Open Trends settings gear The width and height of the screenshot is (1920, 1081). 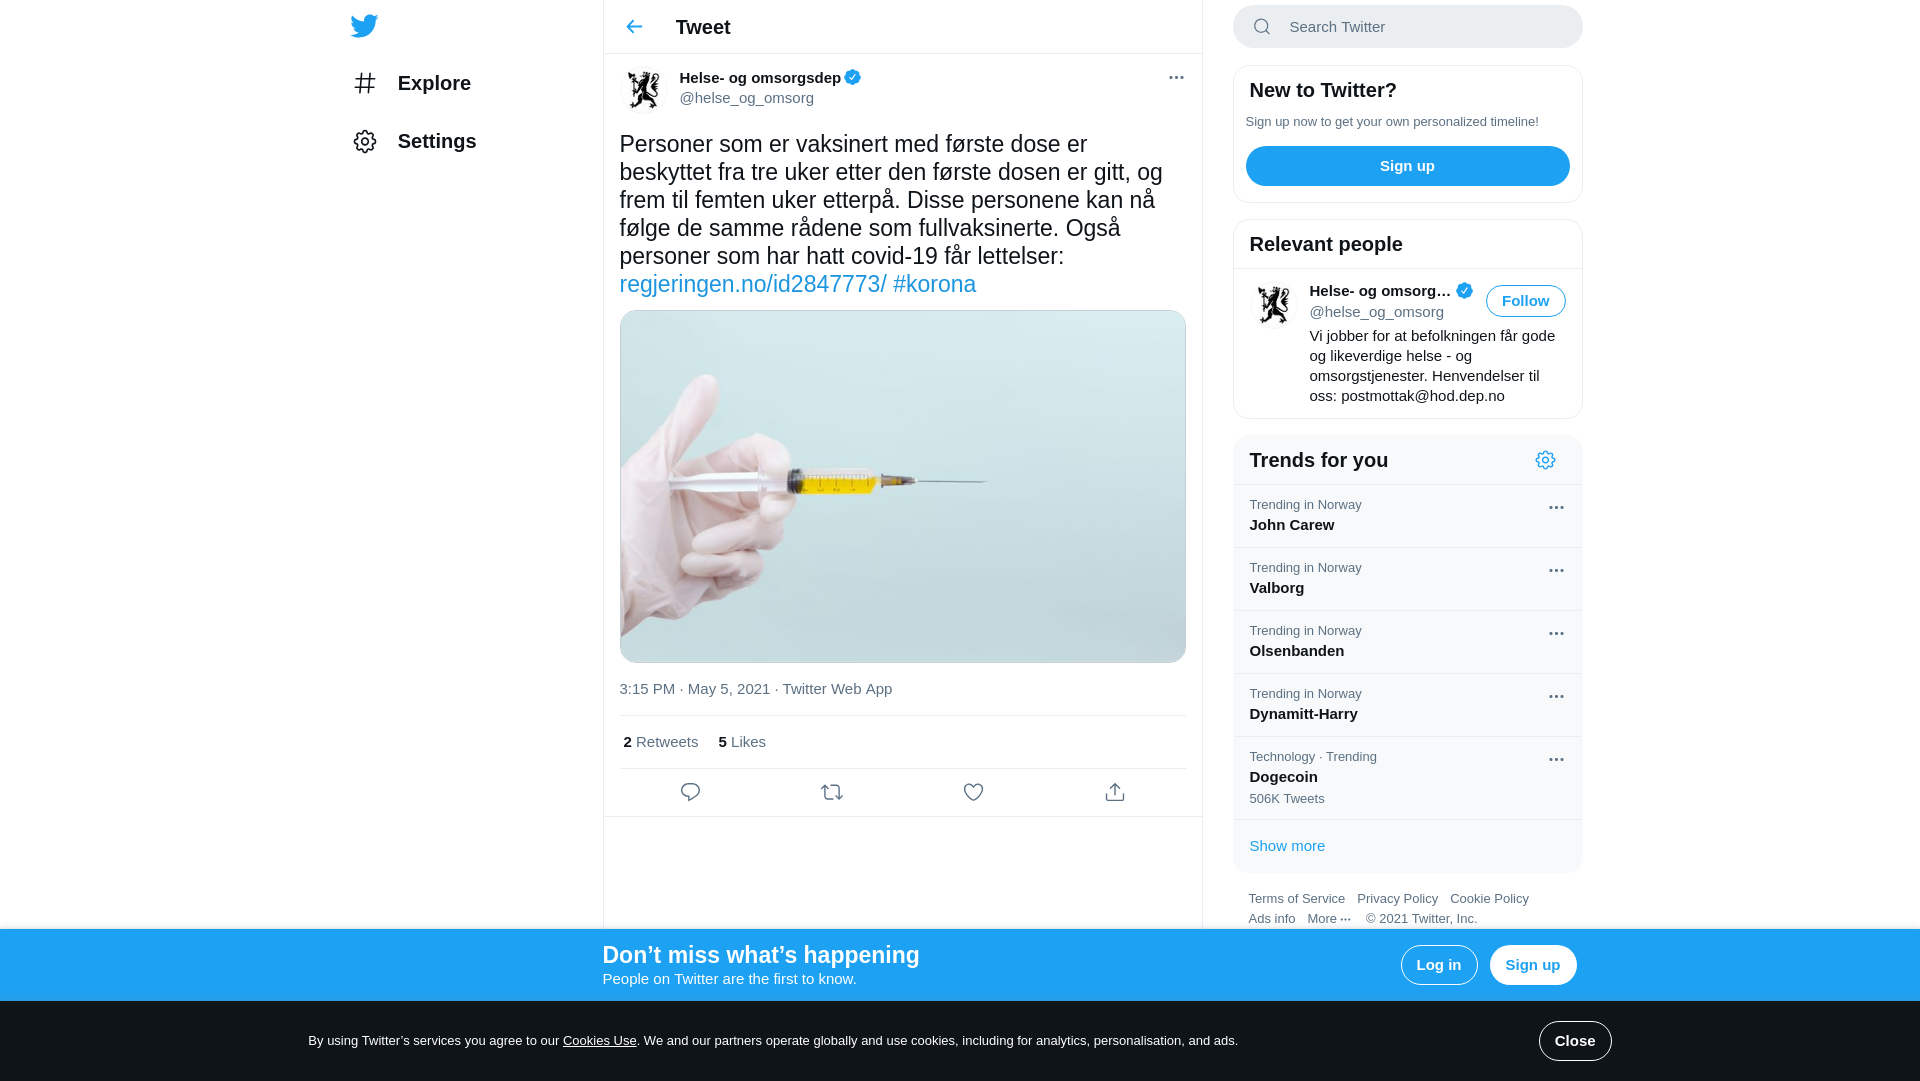[x=1545, y=460]
